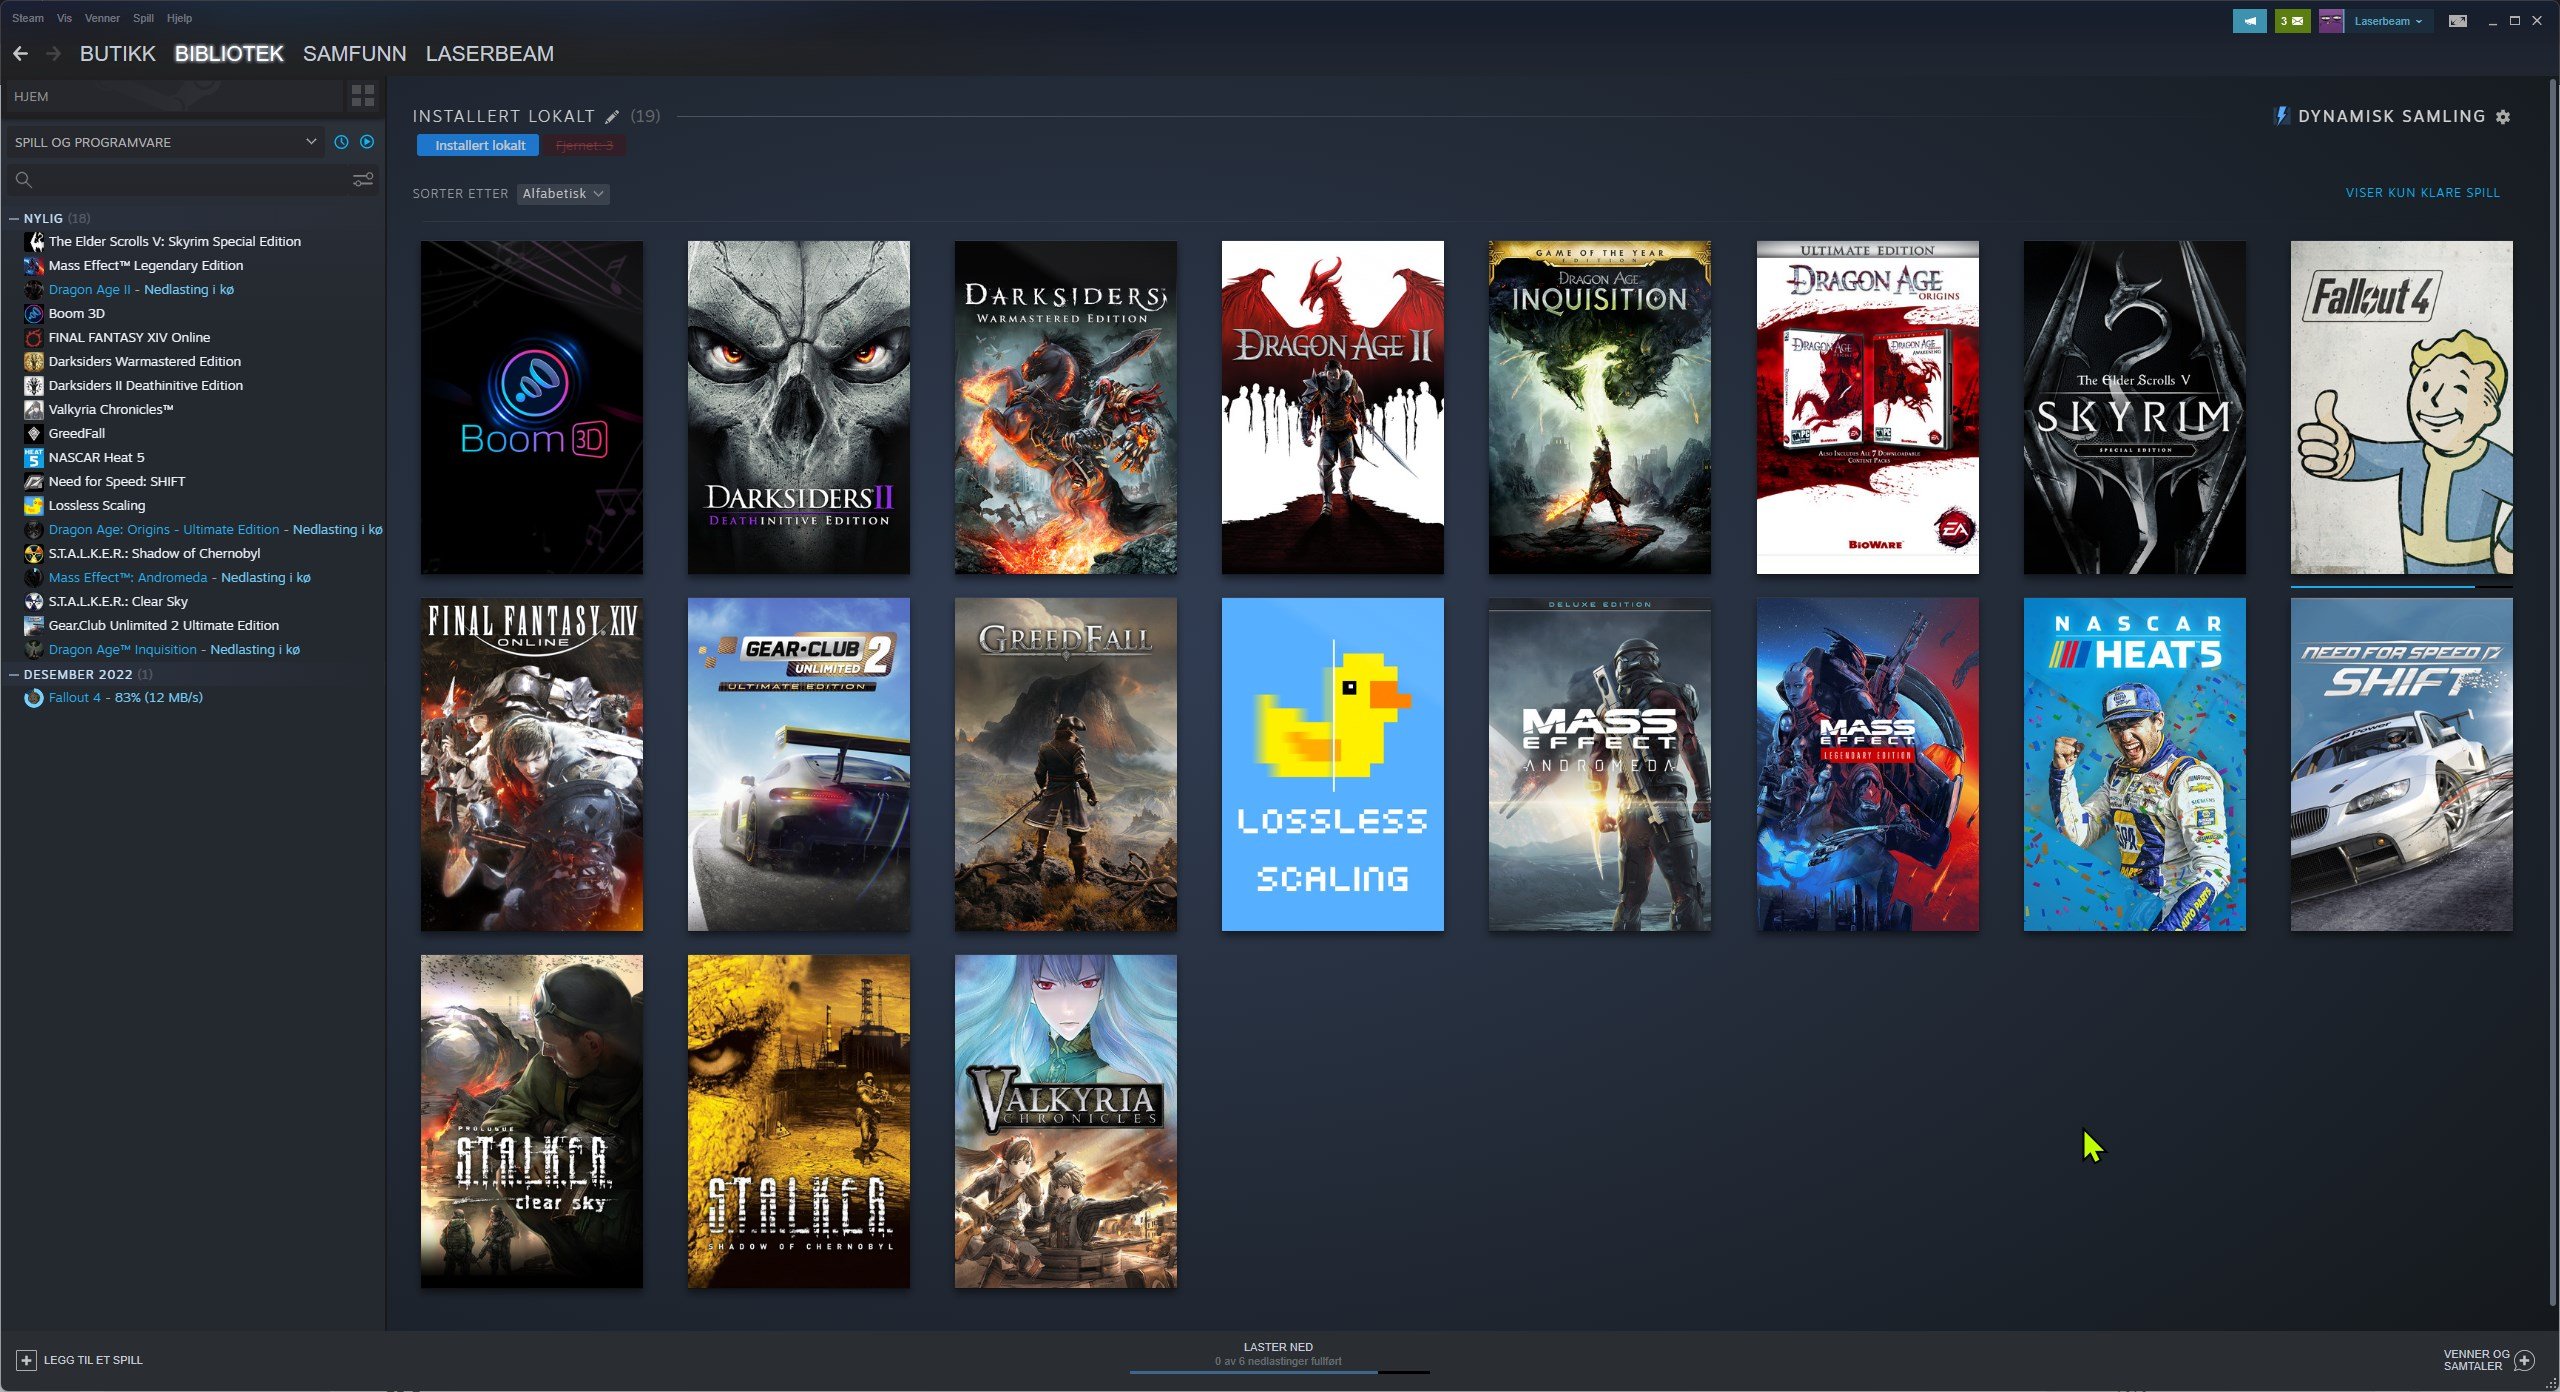This screenshot has height=1392, width=2560.
Task: Go to Hjem library home
Action: [x=174, y=97]
